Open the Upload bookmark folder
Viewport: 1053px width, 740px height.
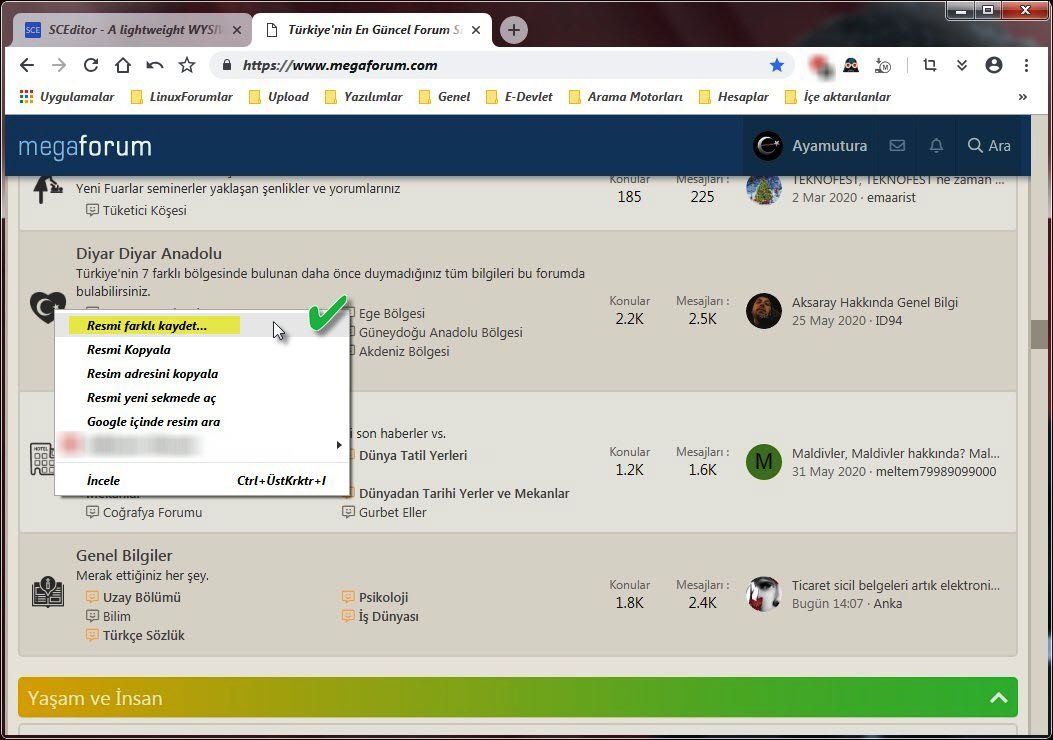click(279, 97)
